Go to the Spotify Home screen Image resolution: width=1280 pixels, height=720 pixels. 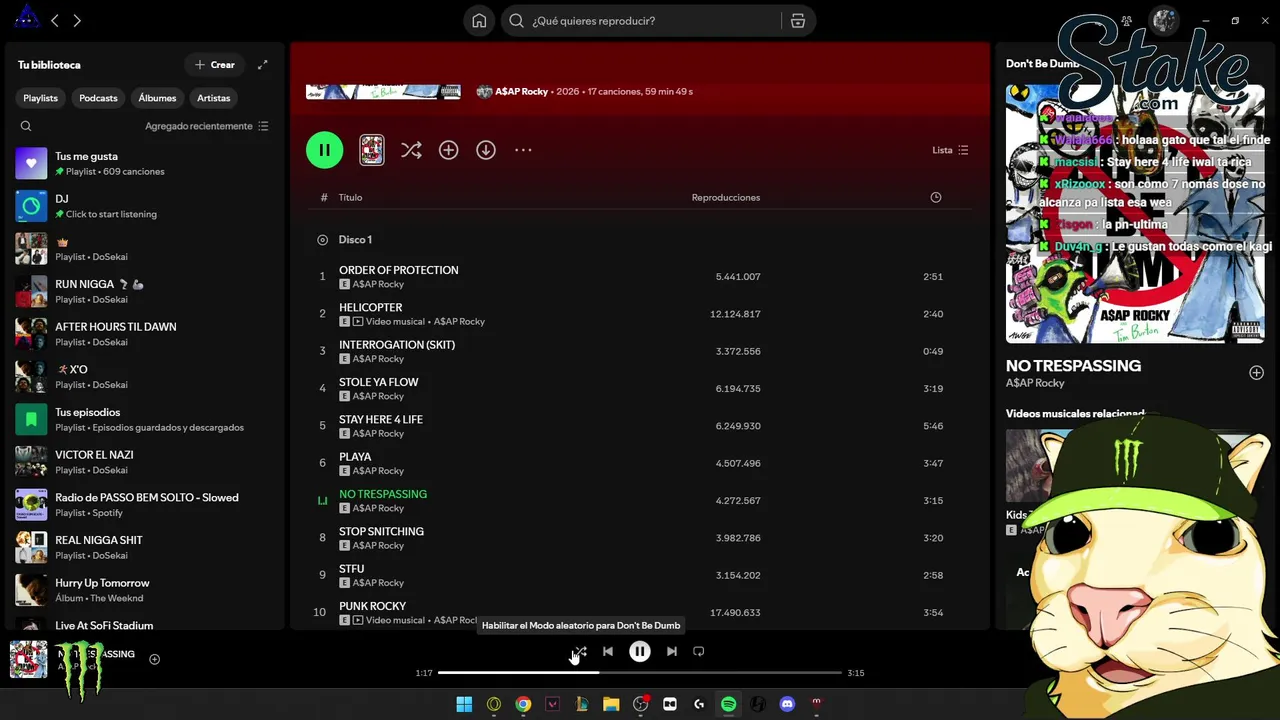(x=479, y=21)
